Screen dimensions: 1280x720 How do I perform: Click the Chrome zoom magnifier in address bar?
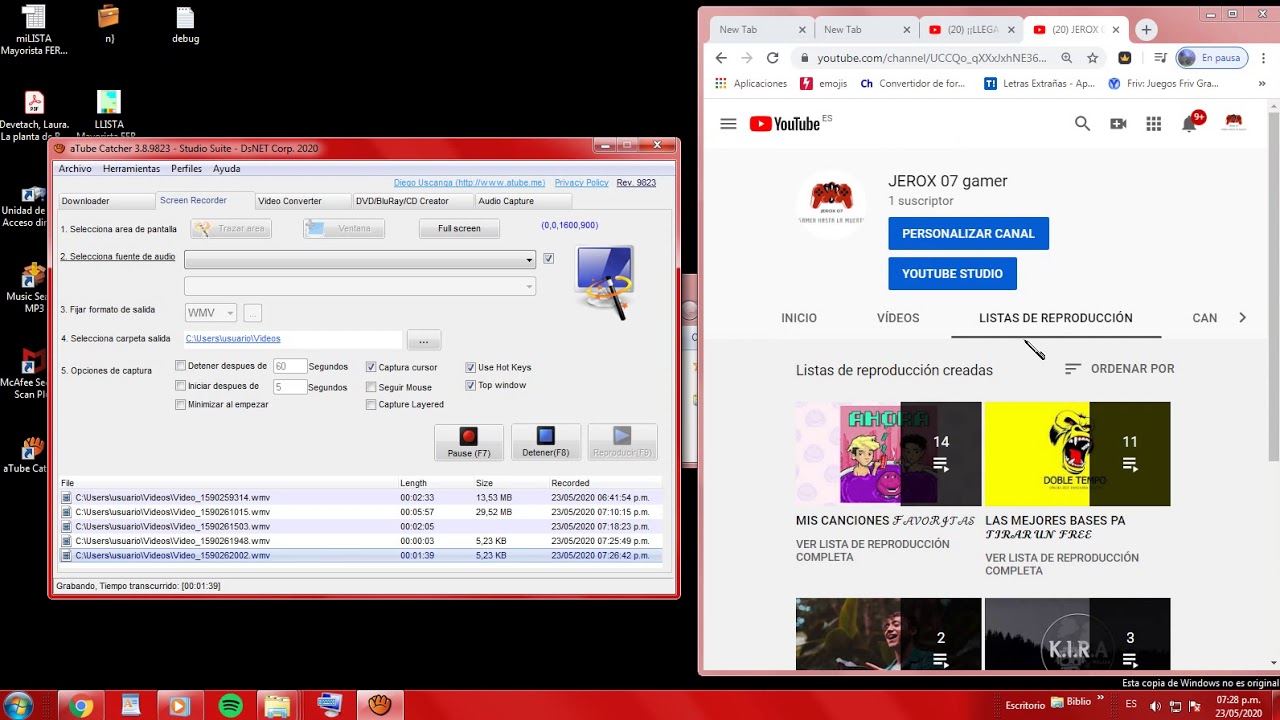[1066, 58]
